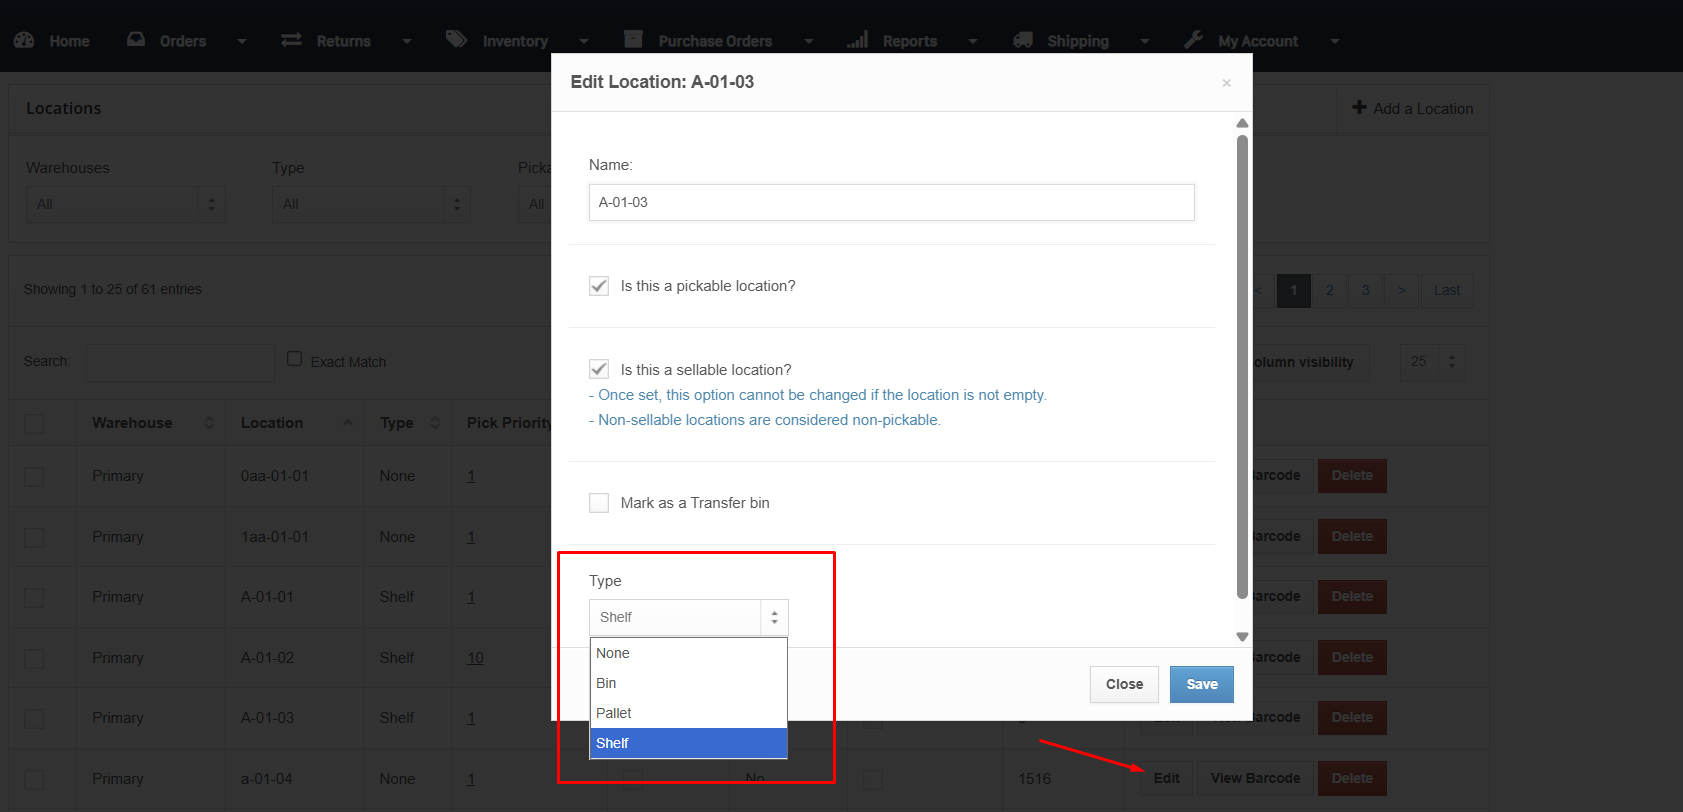
Task: Click the Home palette icon in navbar
Action: [24, 40]
